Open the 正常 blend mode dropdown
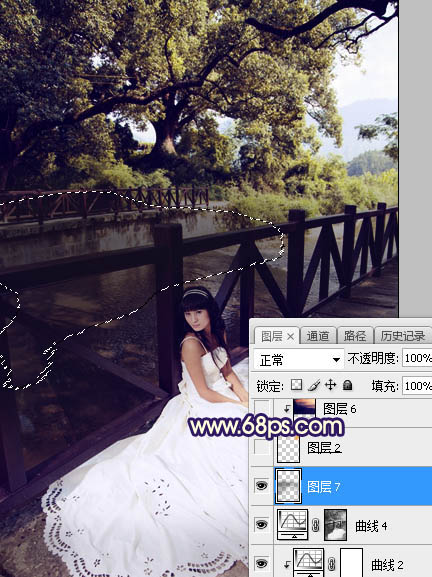The width and height of the screenshot is (432, 577). (299, 360)
